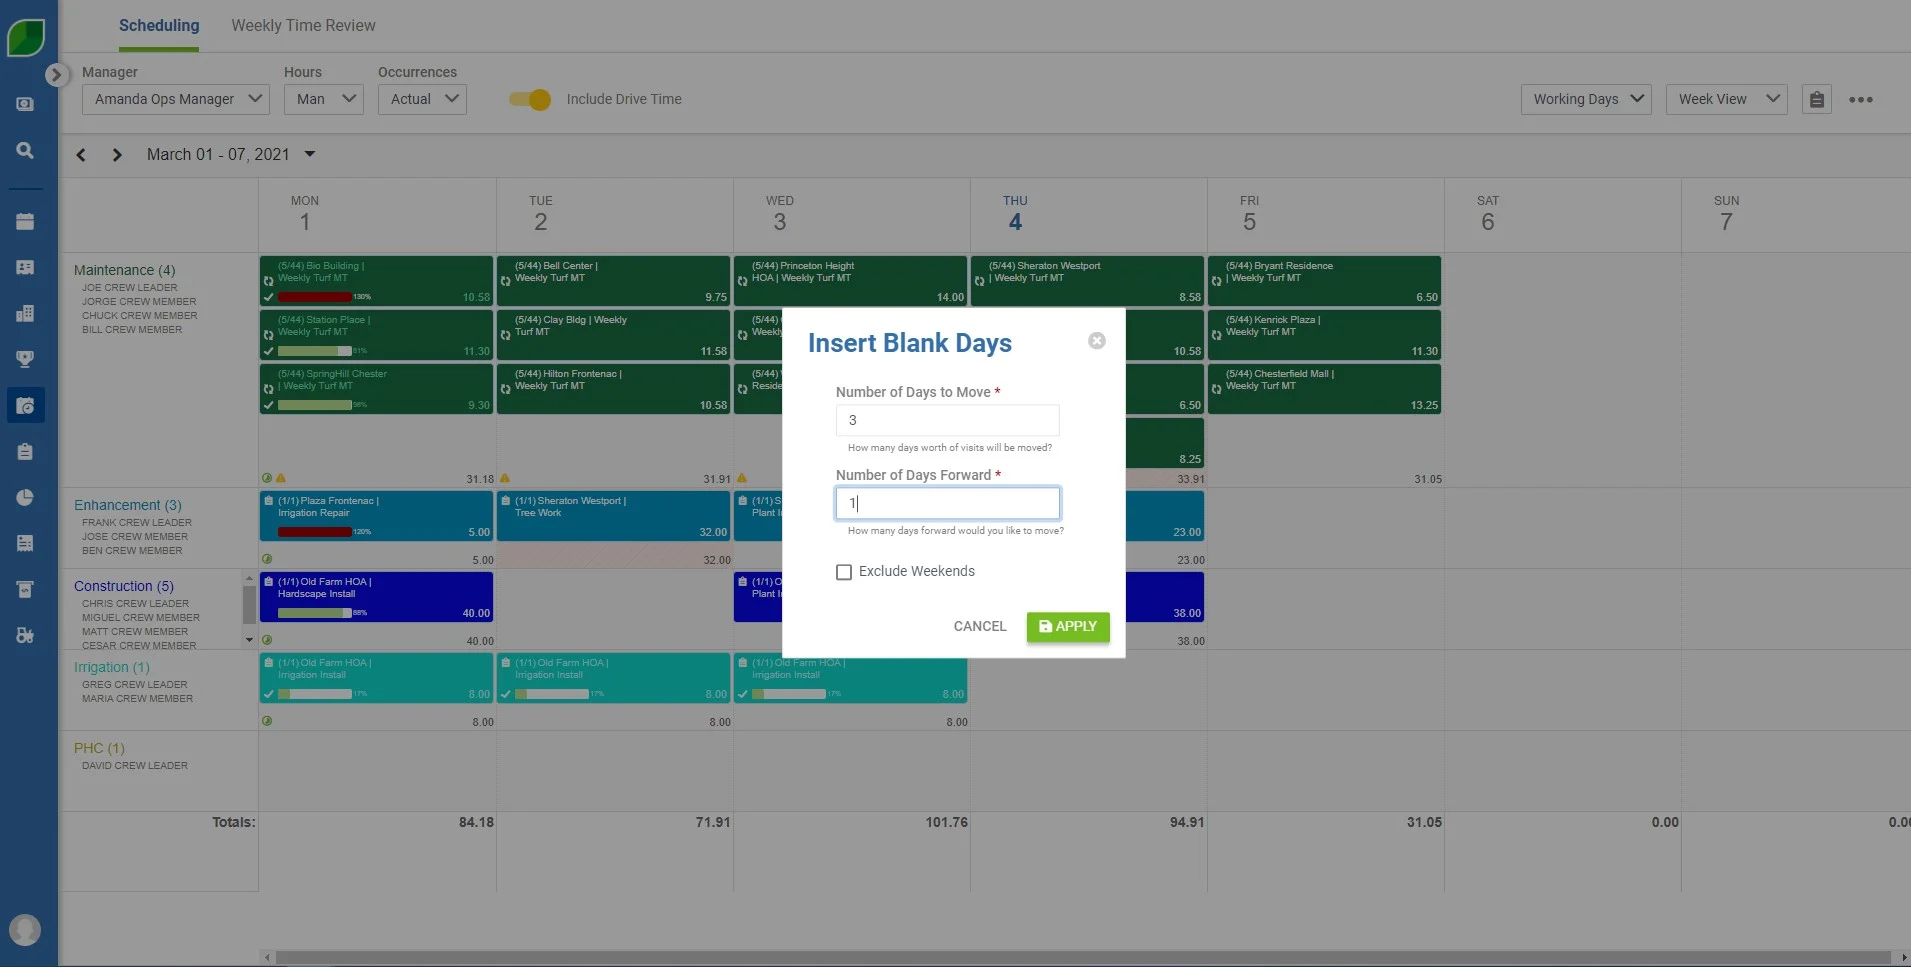
Task: Open the money icon in the sidebar
Action: pos(25,104)
